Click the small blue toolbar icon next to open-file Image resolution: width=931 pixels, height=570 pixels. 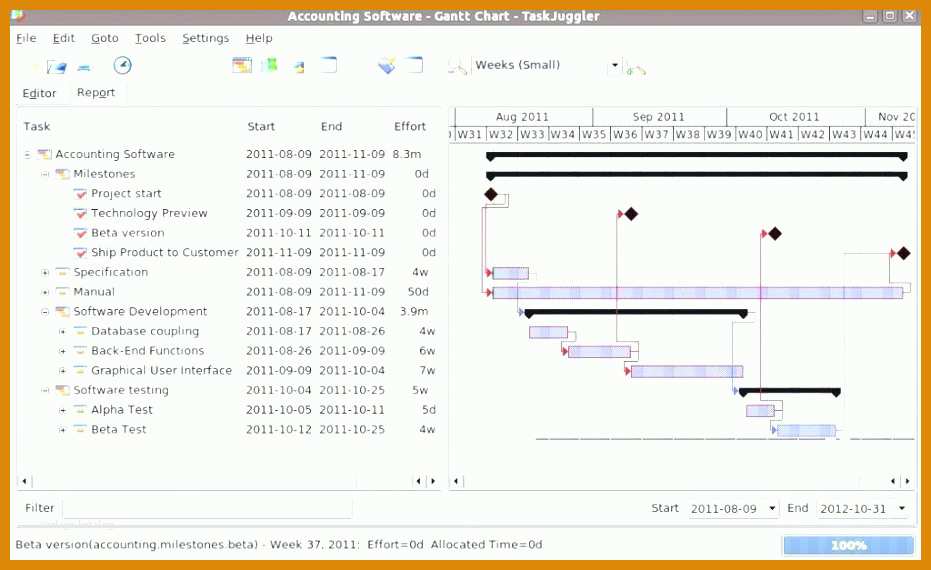[x=84, y=68]
